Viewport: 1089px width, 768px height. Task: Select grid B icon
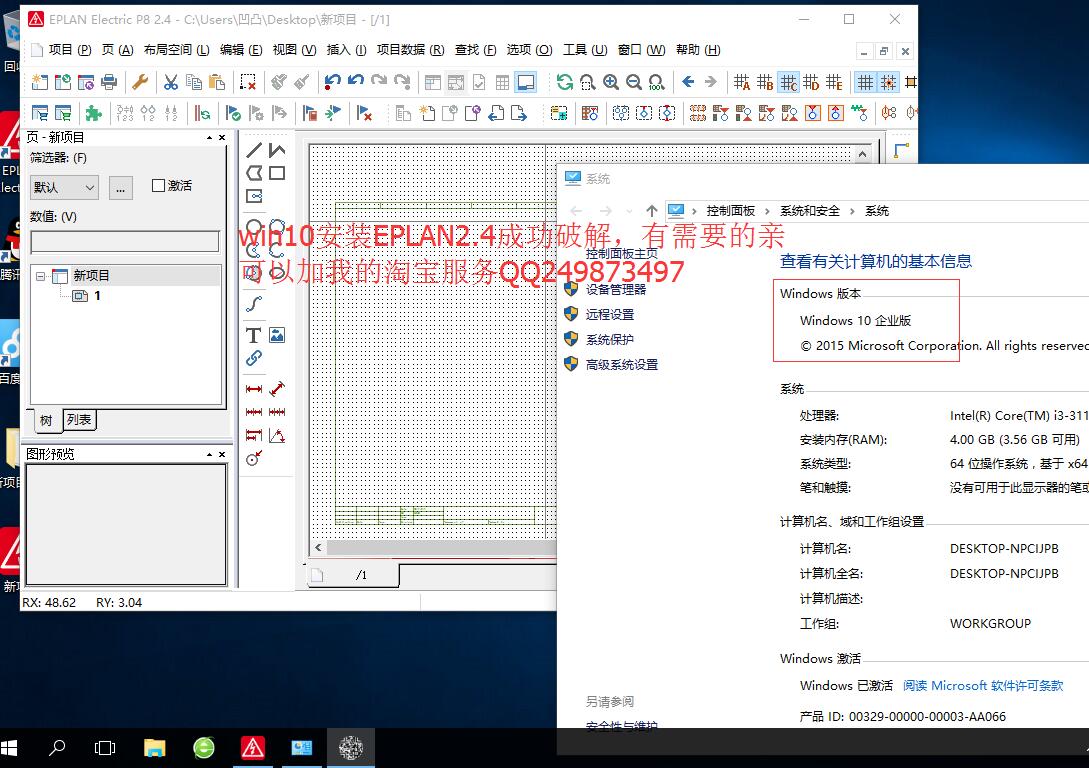(x=765, y=83)
